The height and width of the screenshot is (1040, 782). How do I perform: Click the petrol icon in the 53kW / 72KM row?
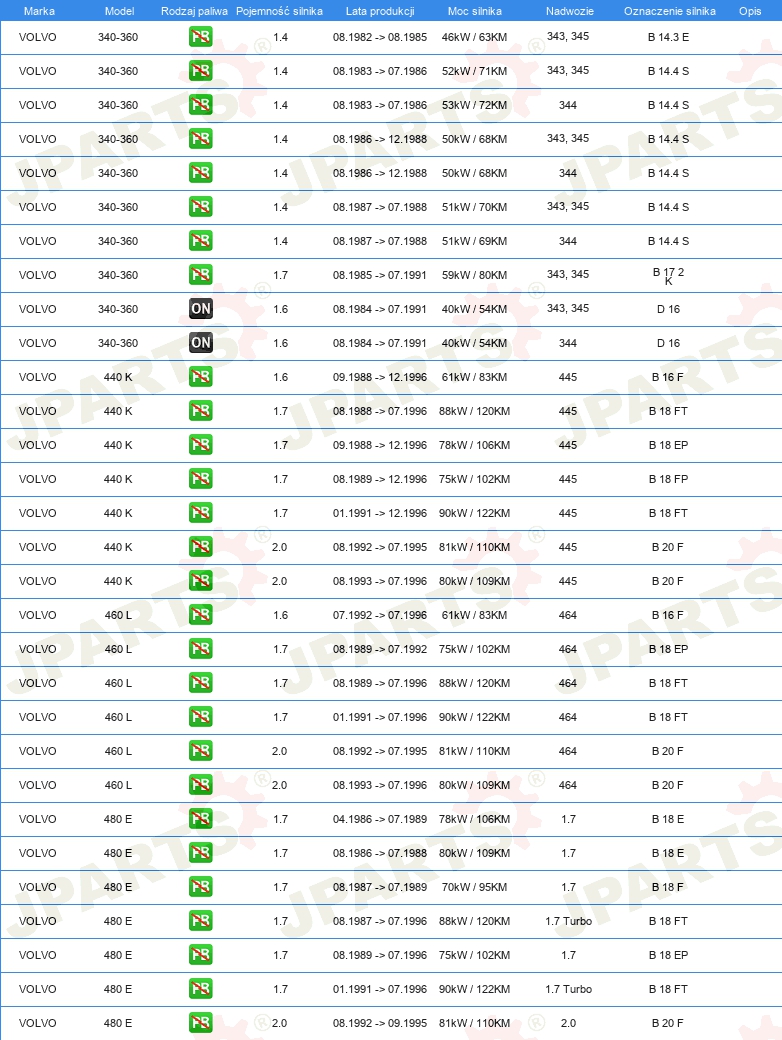[200, 105]
